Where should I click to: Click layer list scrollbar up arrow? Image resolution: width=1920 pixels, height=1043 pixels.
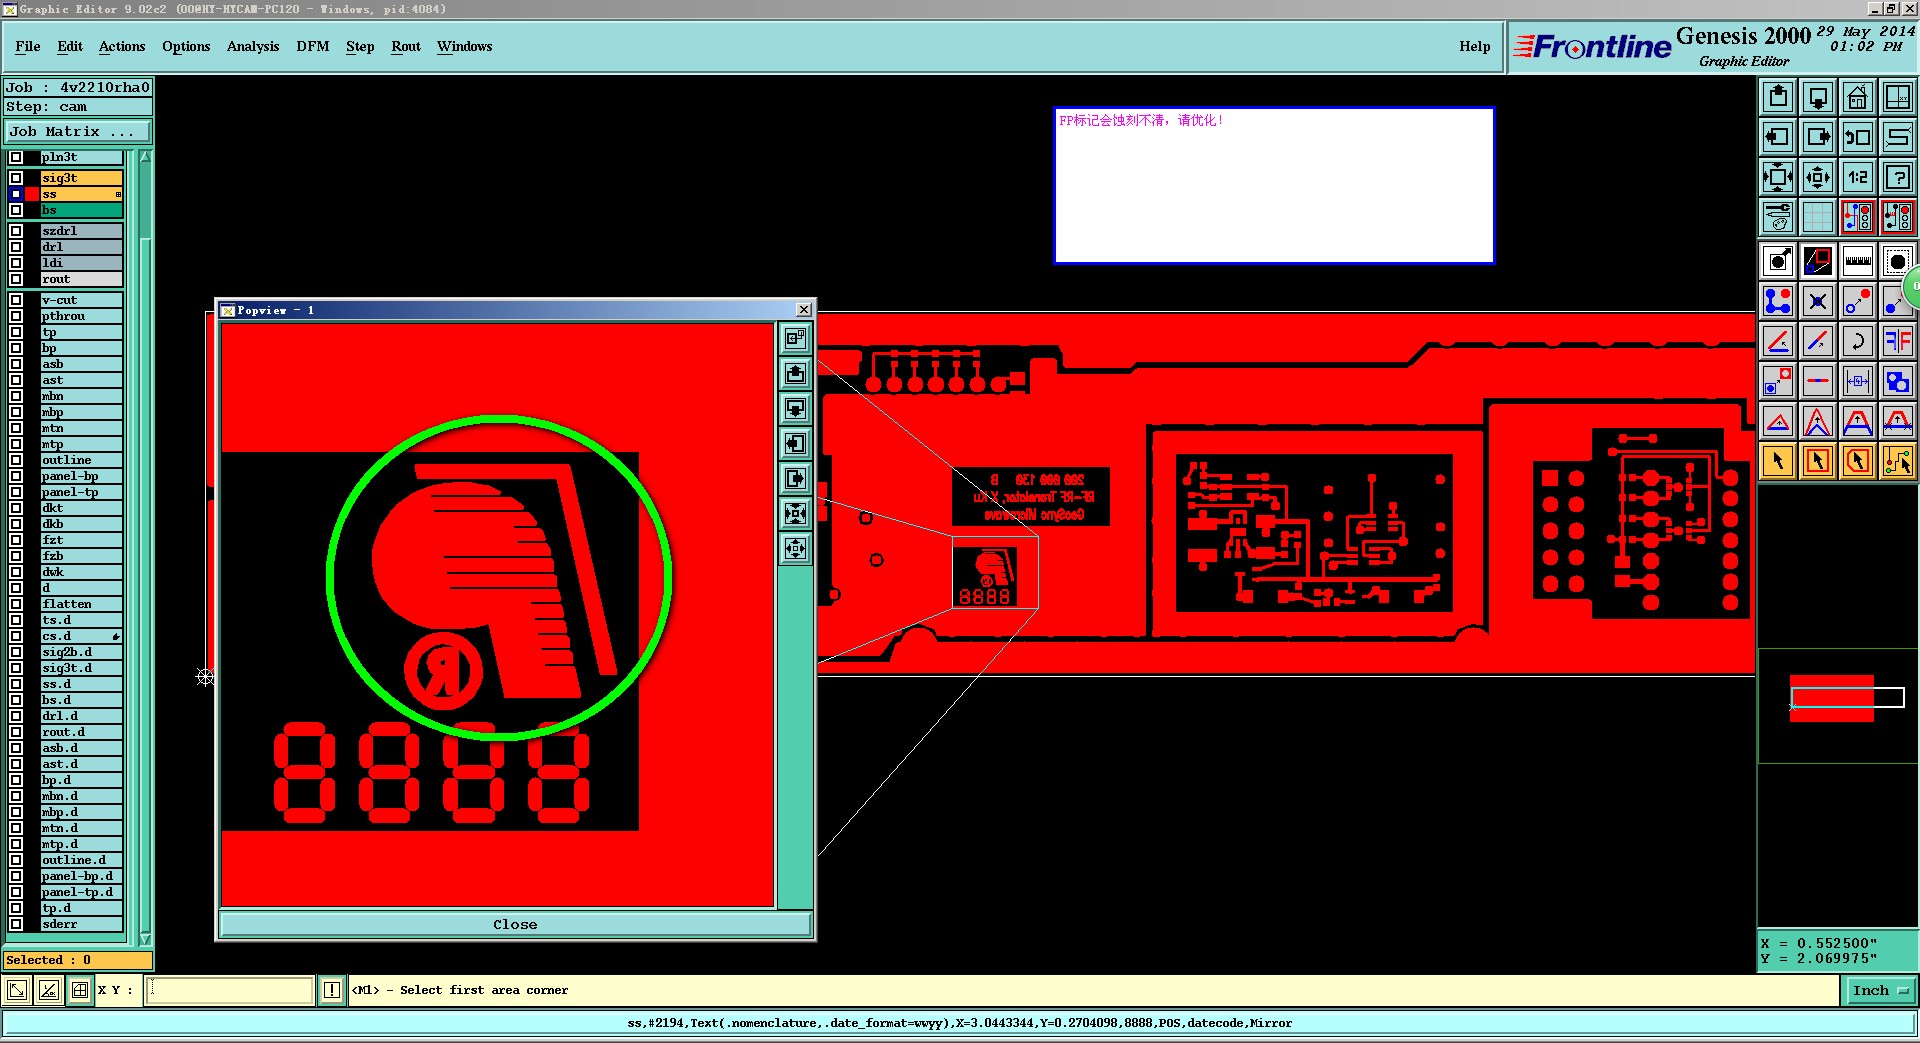tap(145, 157)
